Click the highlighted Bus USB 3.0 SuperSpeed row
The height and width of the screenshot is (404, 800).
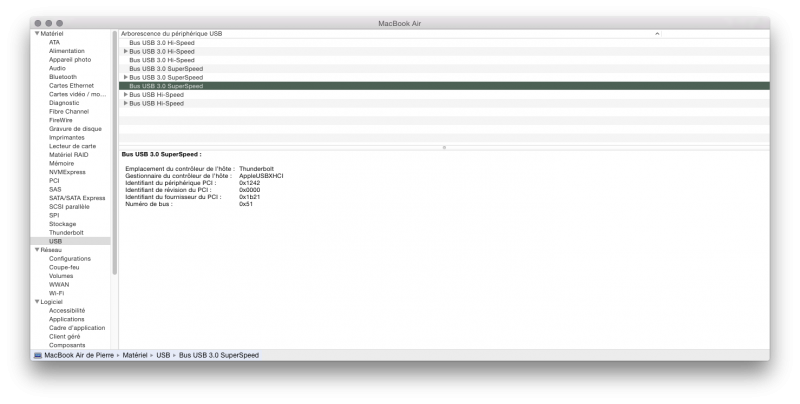tap(444, 86)
